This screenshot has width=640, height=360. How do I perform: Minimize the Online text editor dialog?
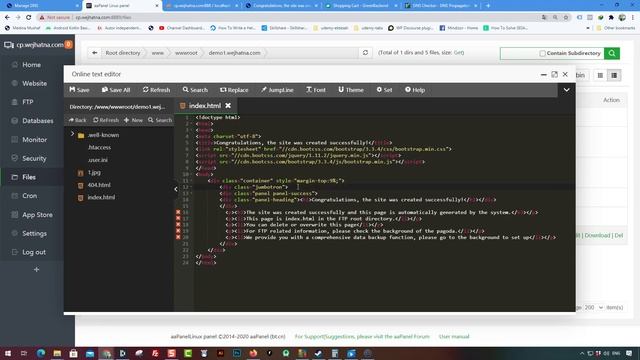click(543, 74)
